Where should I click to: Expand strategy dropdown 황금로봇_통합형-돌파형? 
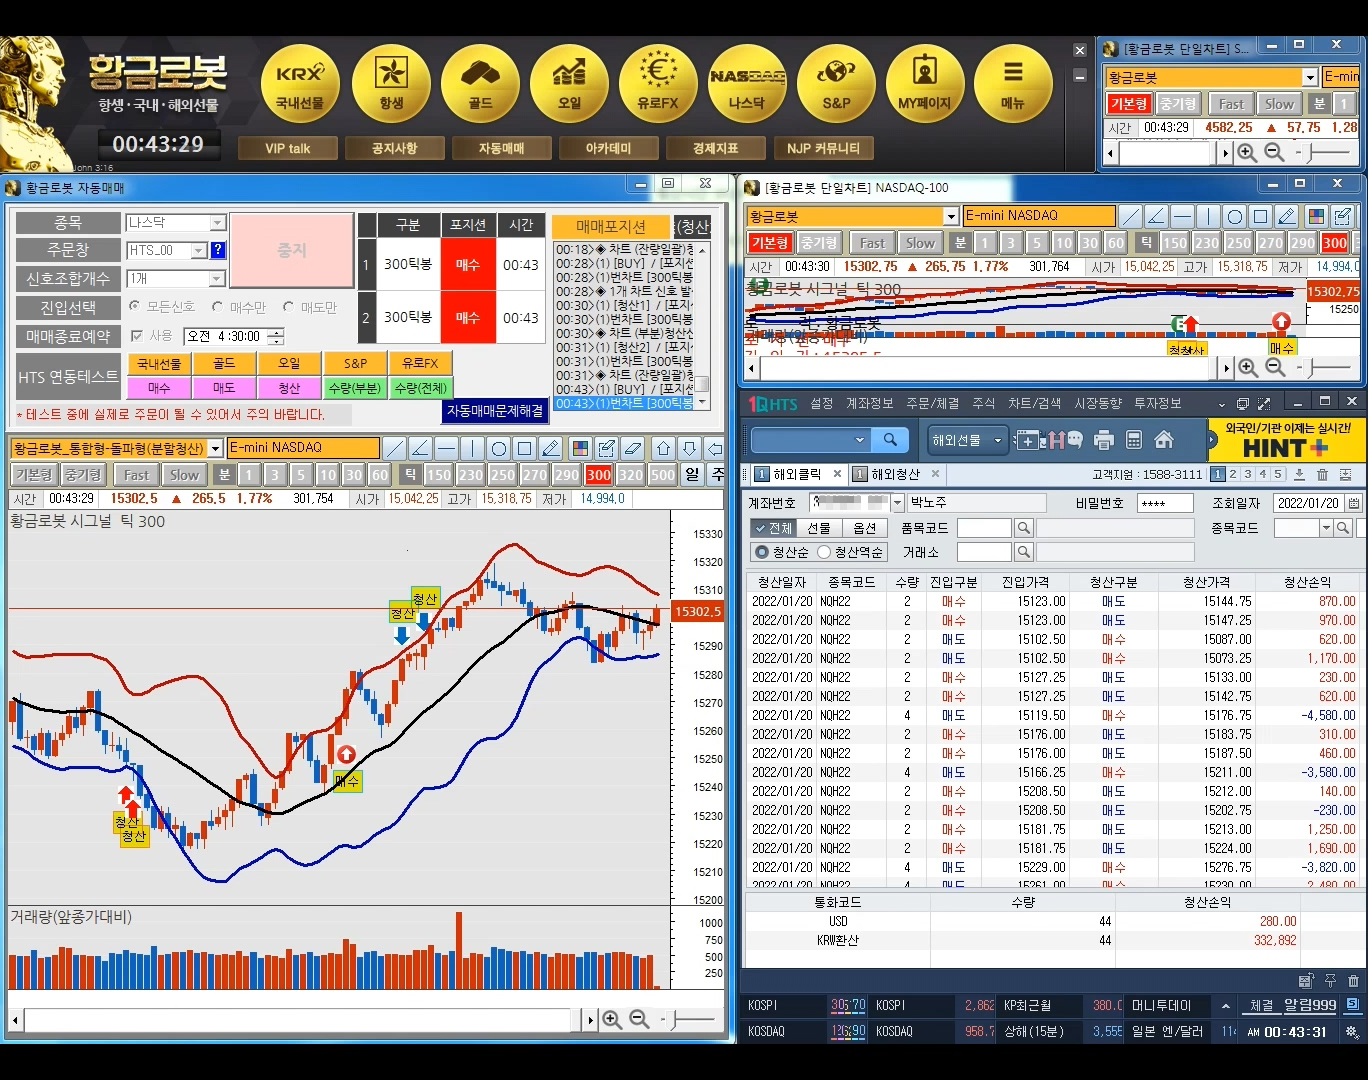pos(215,449)
